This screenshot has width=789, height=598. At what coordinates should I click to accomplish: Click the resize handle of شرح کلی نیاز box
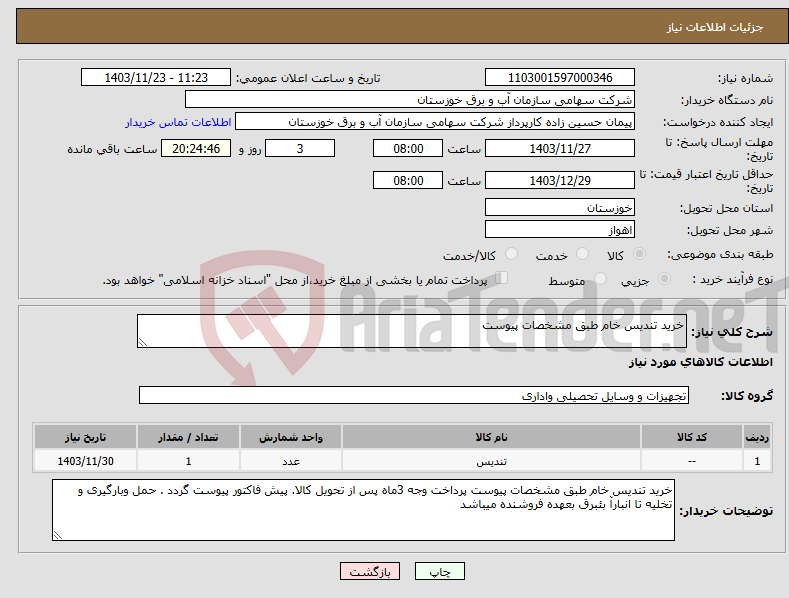coord(143,342)
